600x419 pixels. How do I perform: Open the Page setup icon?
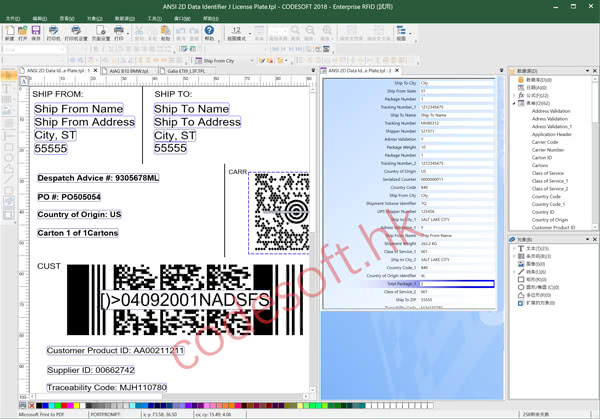(101, 31)
